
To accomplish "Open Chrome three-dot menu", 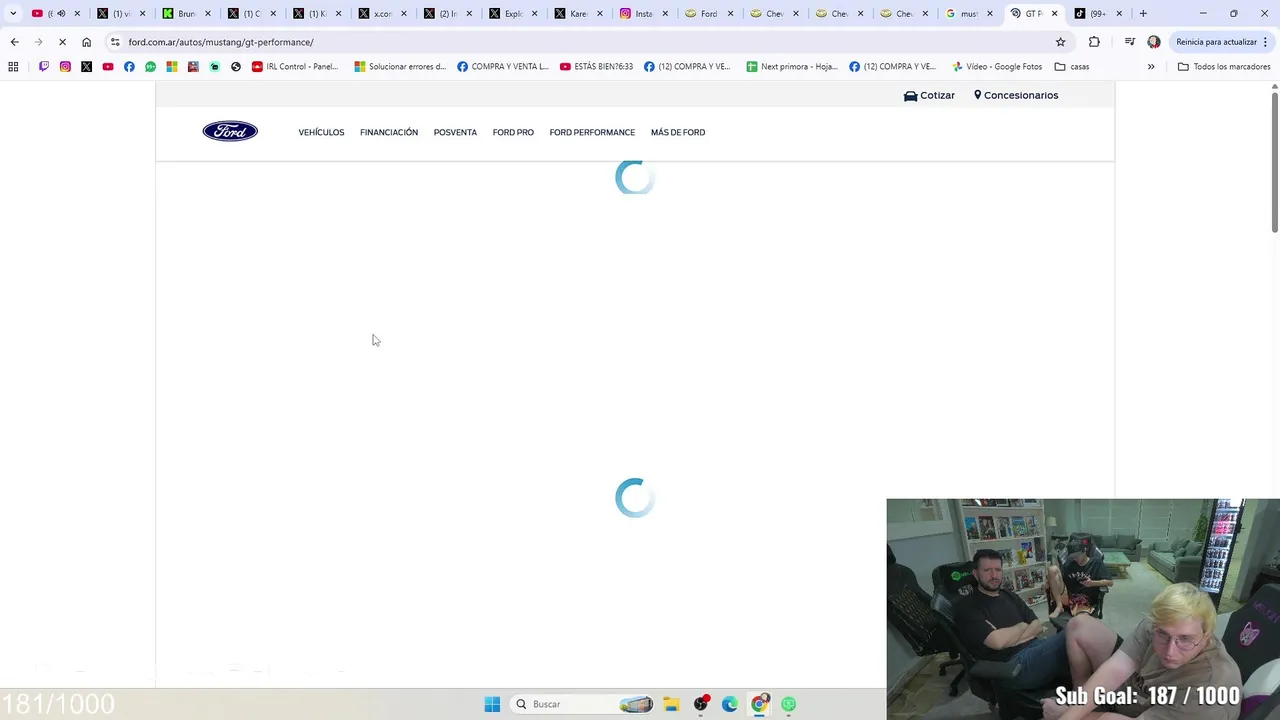I will click(x=1265, y=42).
